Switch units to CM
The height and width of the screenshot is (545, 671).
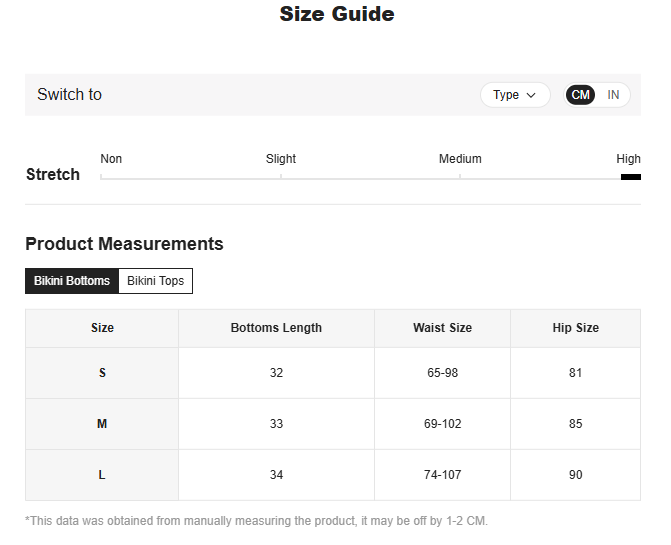coord(581,95)
